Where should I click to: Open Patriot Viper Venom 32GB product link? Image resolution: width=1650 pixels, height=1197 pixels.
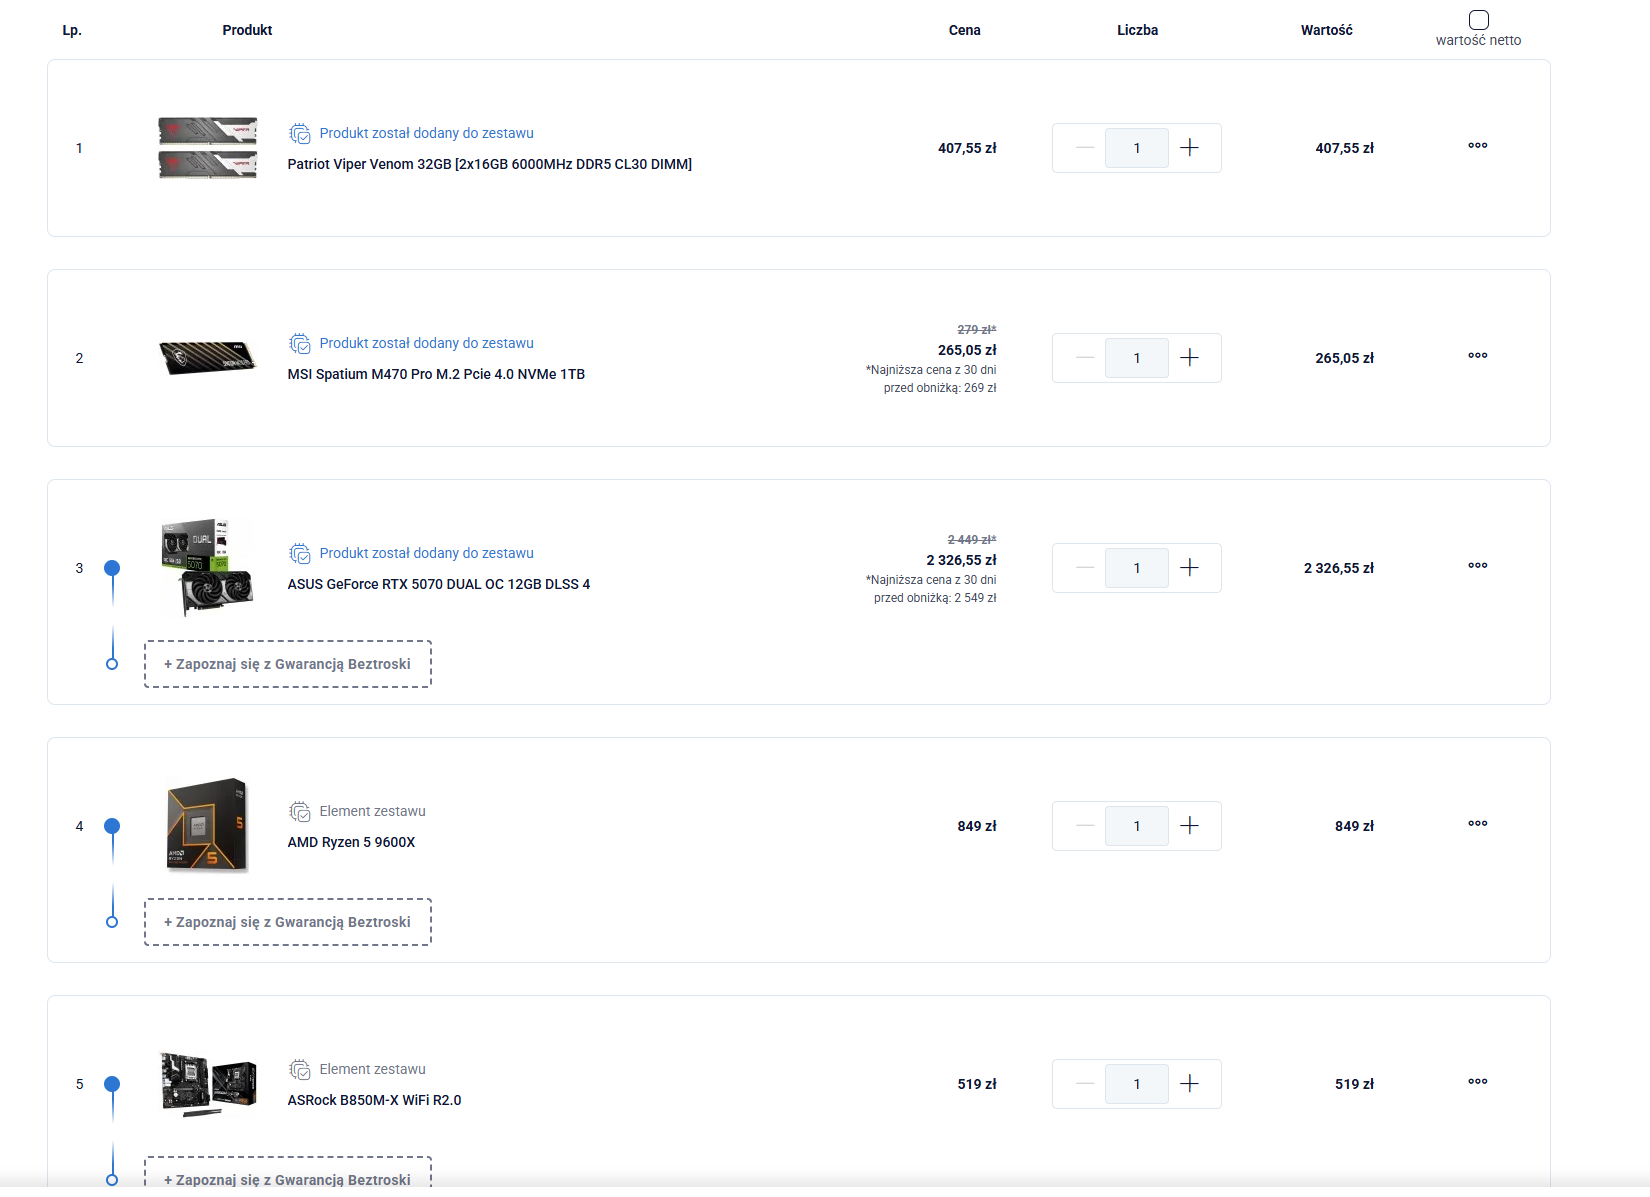point(489,164)
